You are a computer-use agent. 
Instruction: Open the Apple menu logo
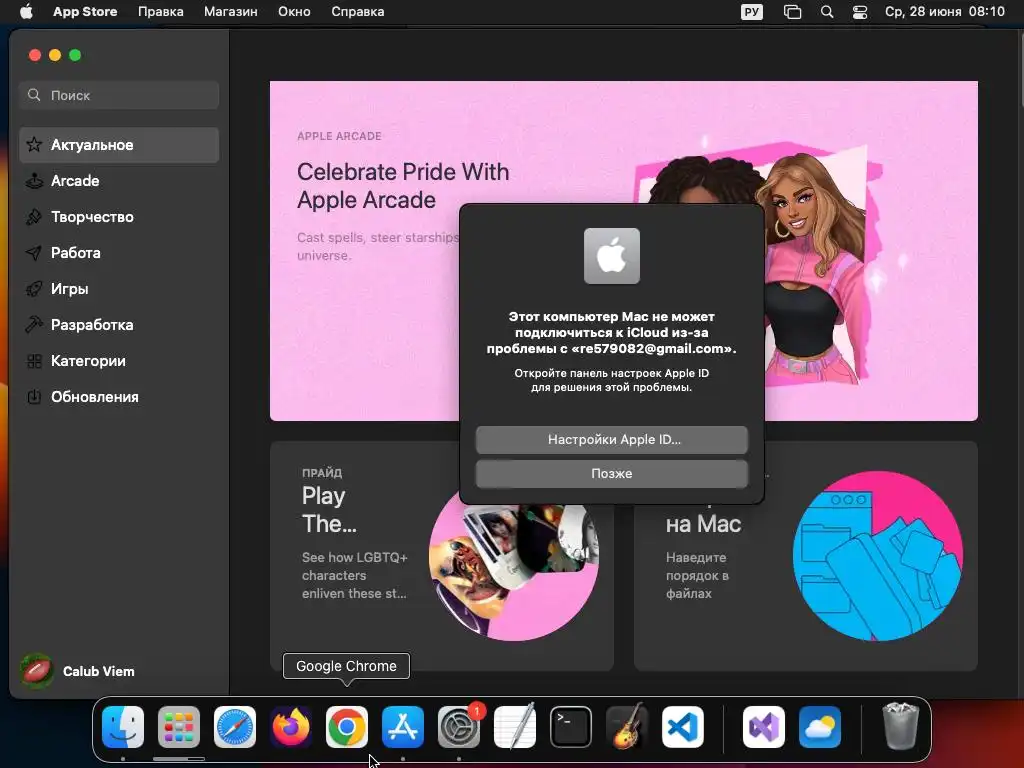point(26,12)
